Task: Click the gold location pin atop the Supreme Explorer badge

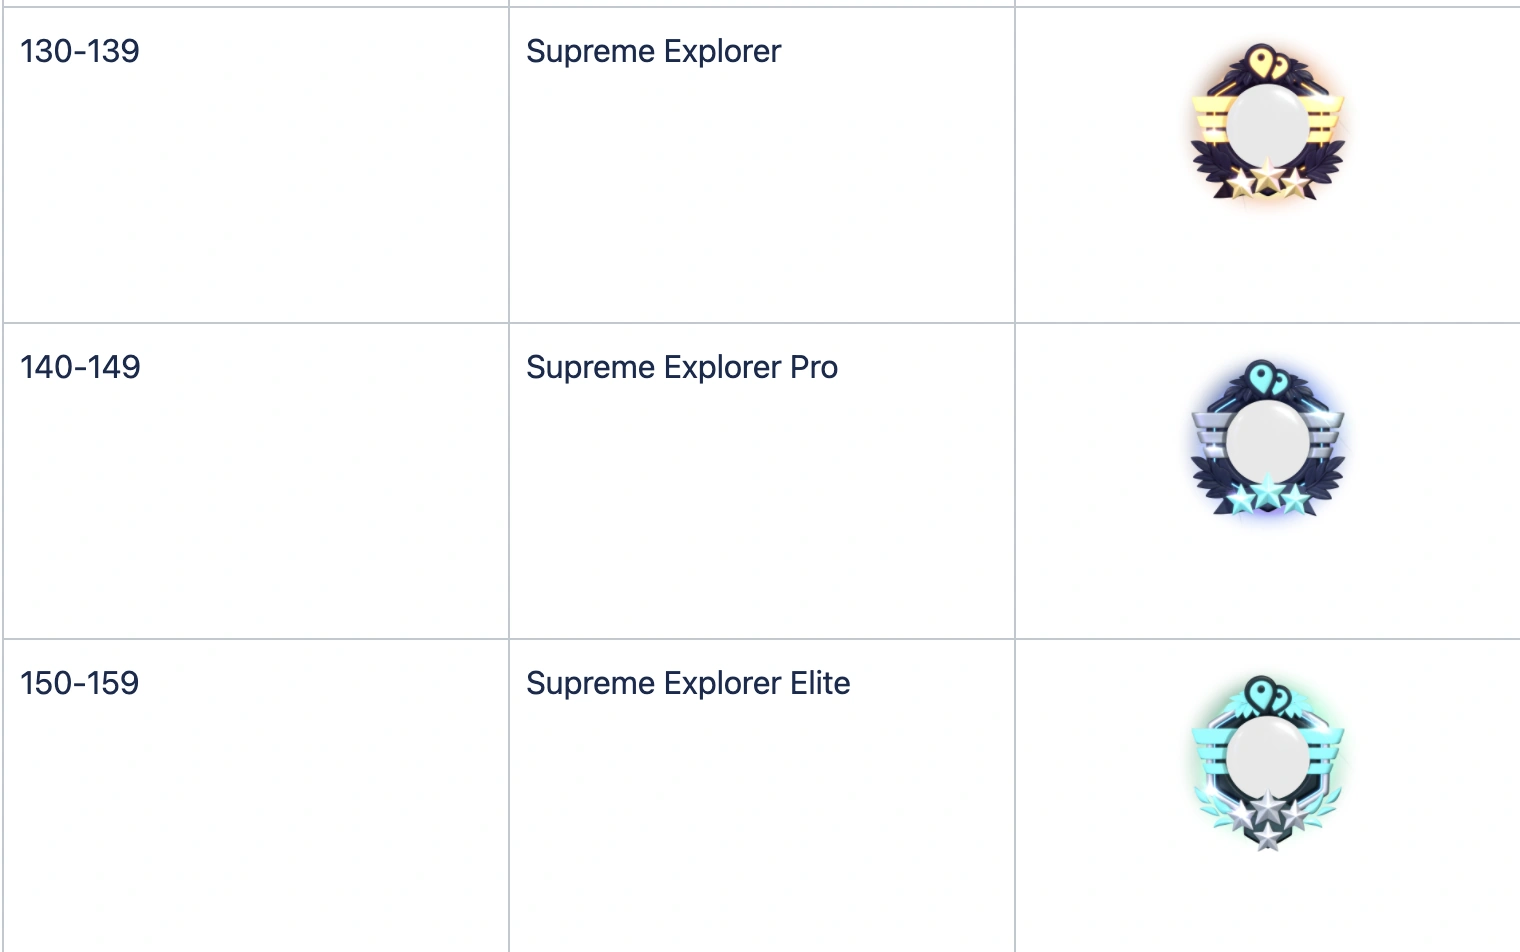Action: (1267, 62)
